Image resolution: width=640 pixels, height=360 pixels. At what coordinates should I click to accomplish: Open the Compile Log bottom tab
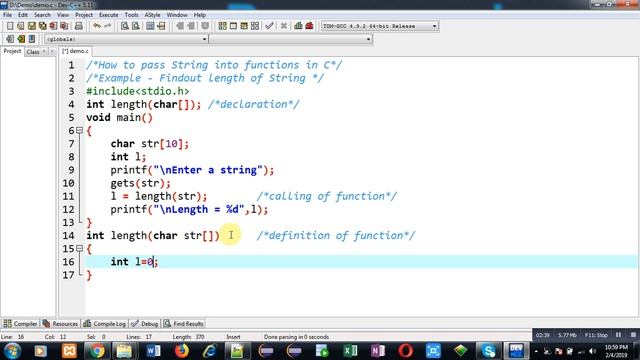pyautogui.click(x=104, y=324)
